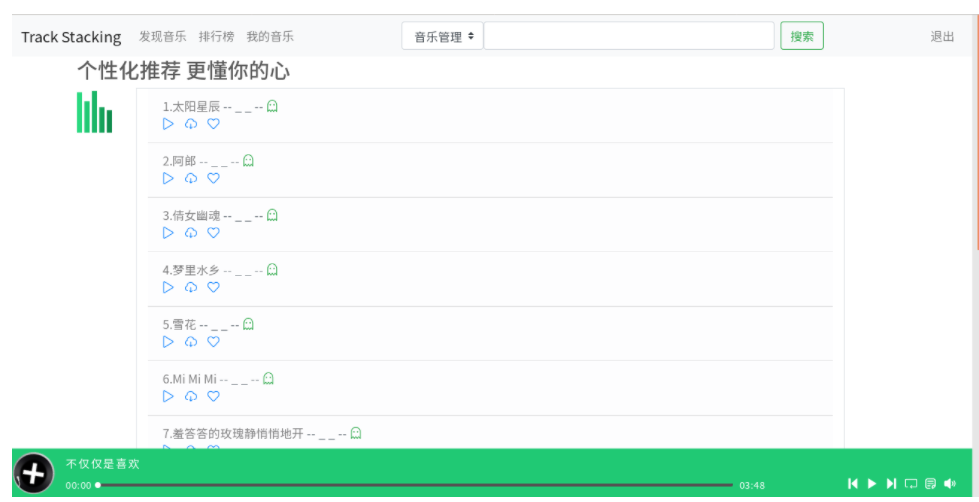Download the song 倩女幽魂
Screen dimensions: 979x502
(x=191, y=232)
